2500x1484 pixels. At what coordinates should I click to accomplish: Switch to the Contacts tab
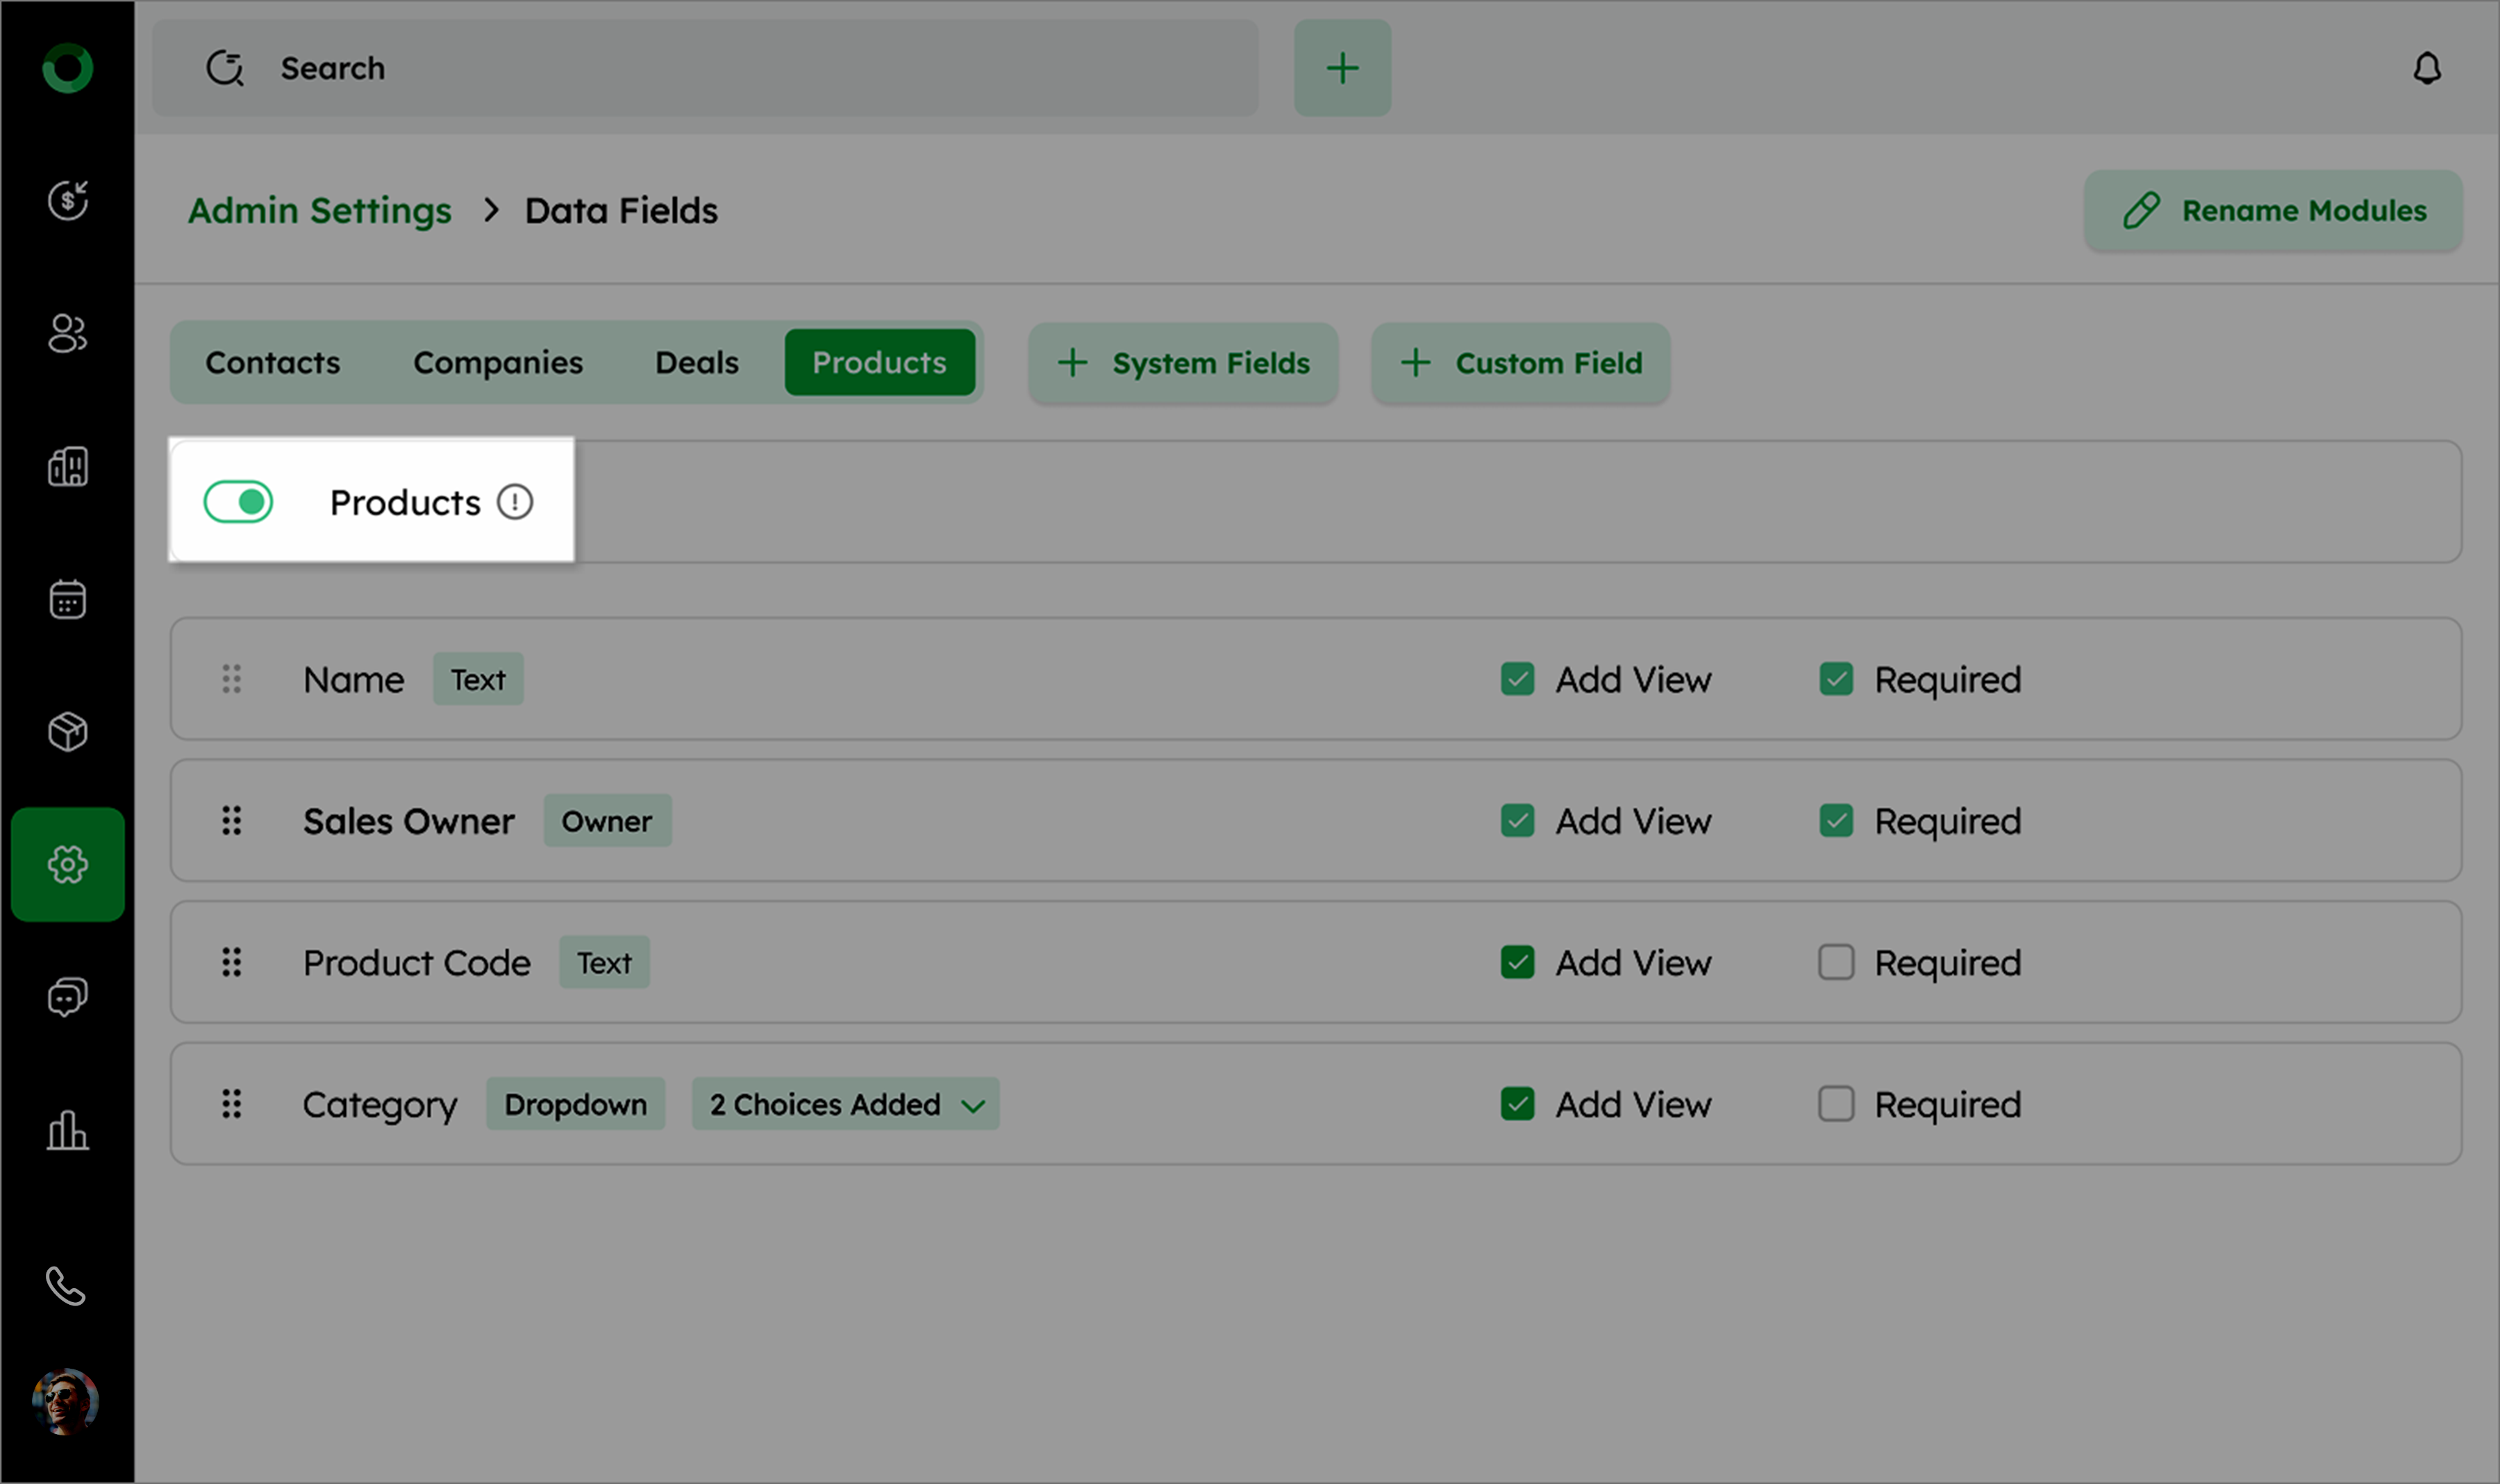coord(272,362)
